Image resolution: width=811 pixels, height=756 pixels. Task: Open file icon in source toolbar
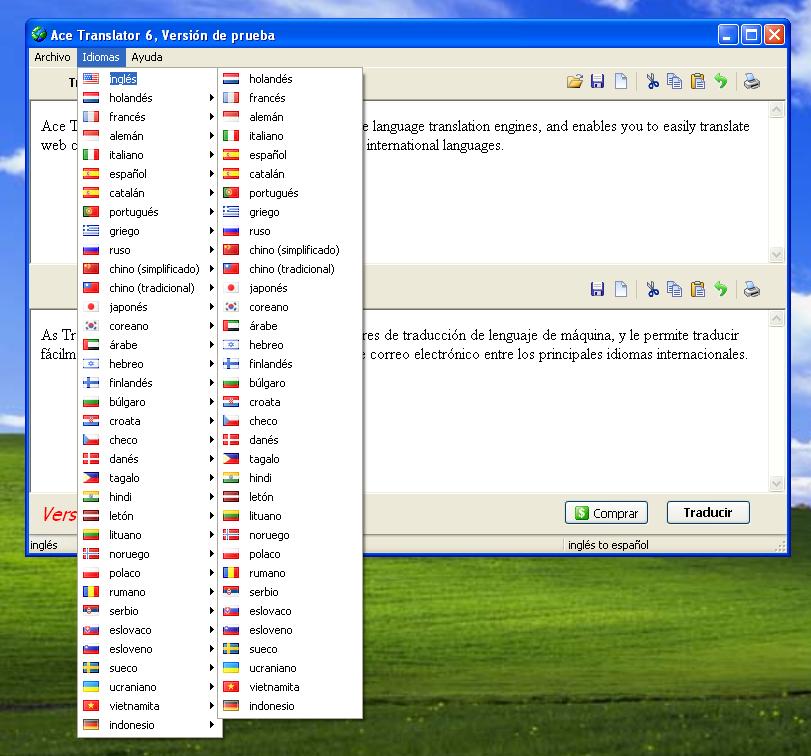pyautogui.click(x=574, y=81)
